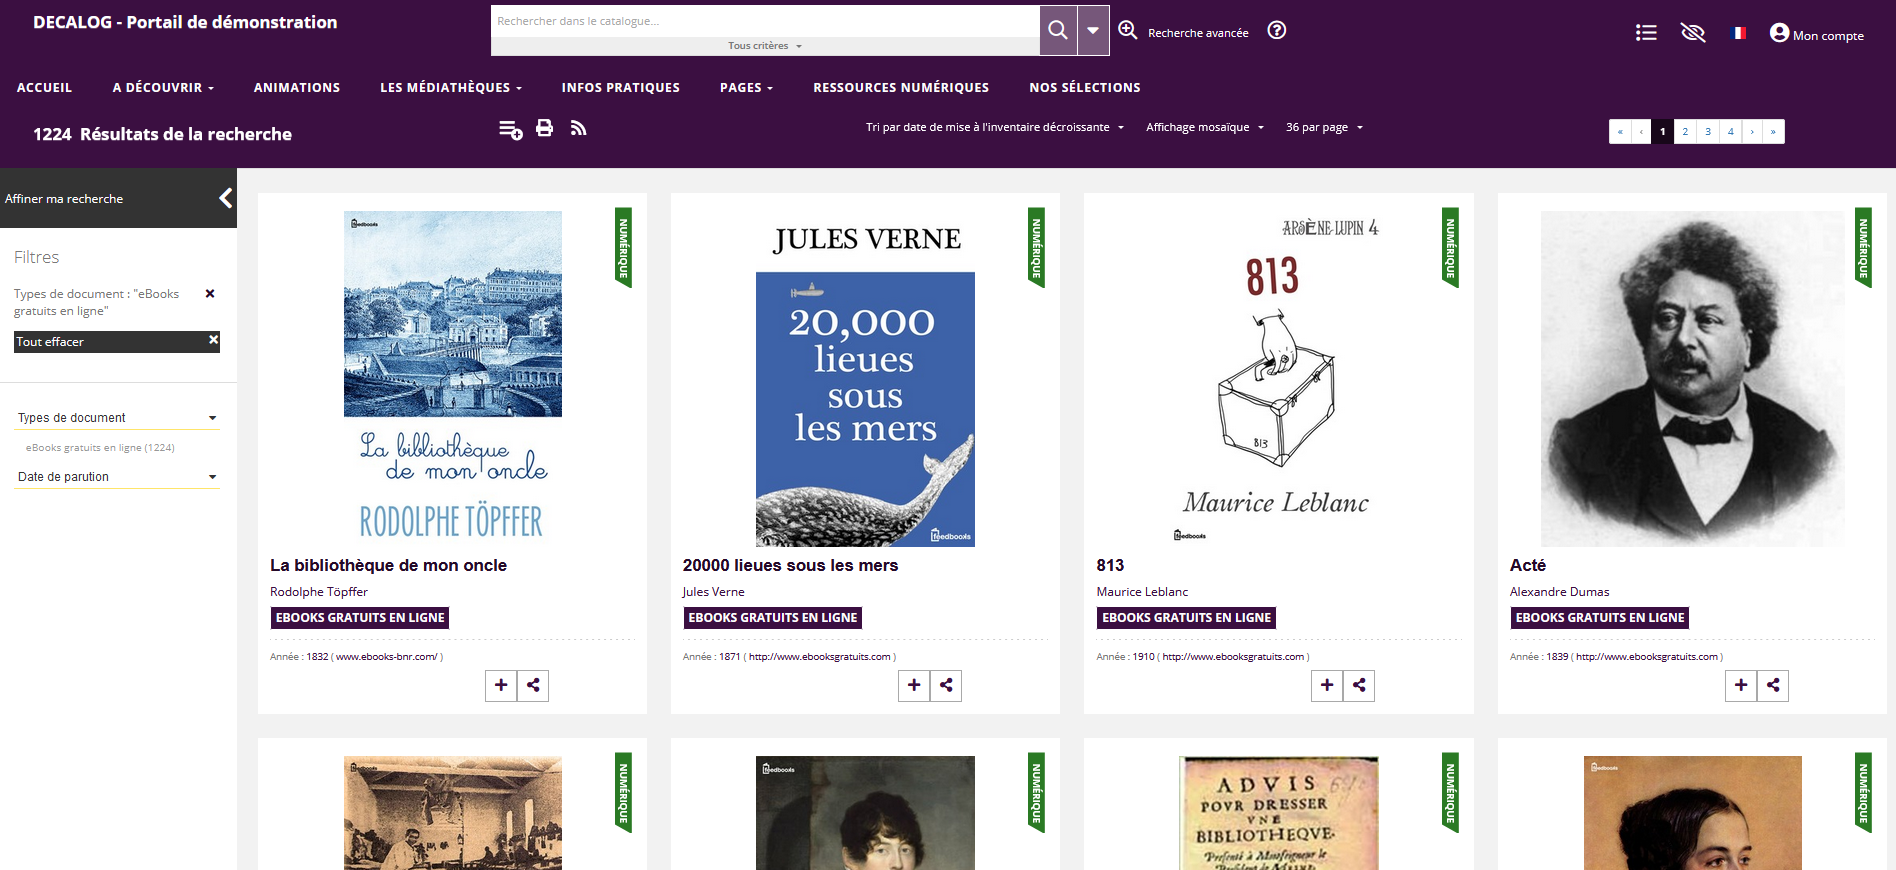Open the Ressources Numériques menu
This screenshot has height=870, width=1896.
(900, 88)
